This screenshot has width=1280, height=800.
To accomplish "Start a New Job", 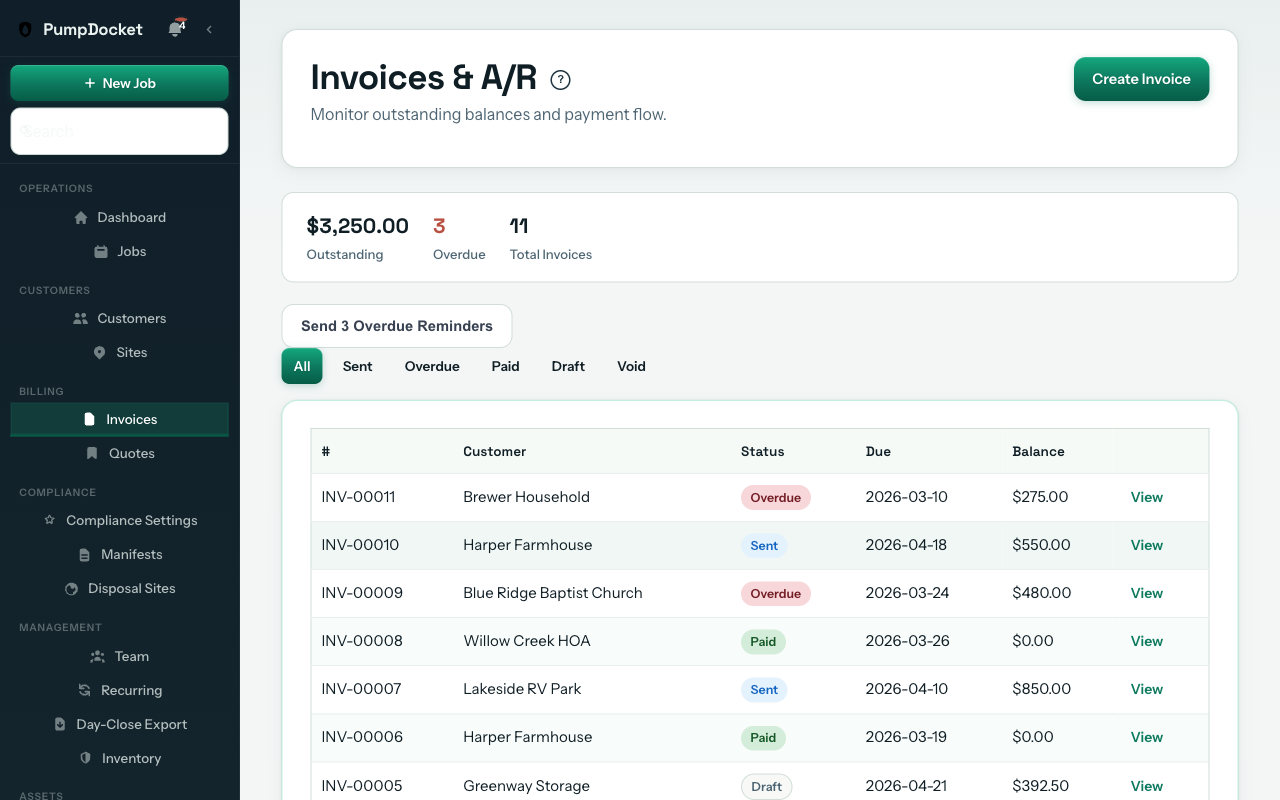I will (119, 83).
